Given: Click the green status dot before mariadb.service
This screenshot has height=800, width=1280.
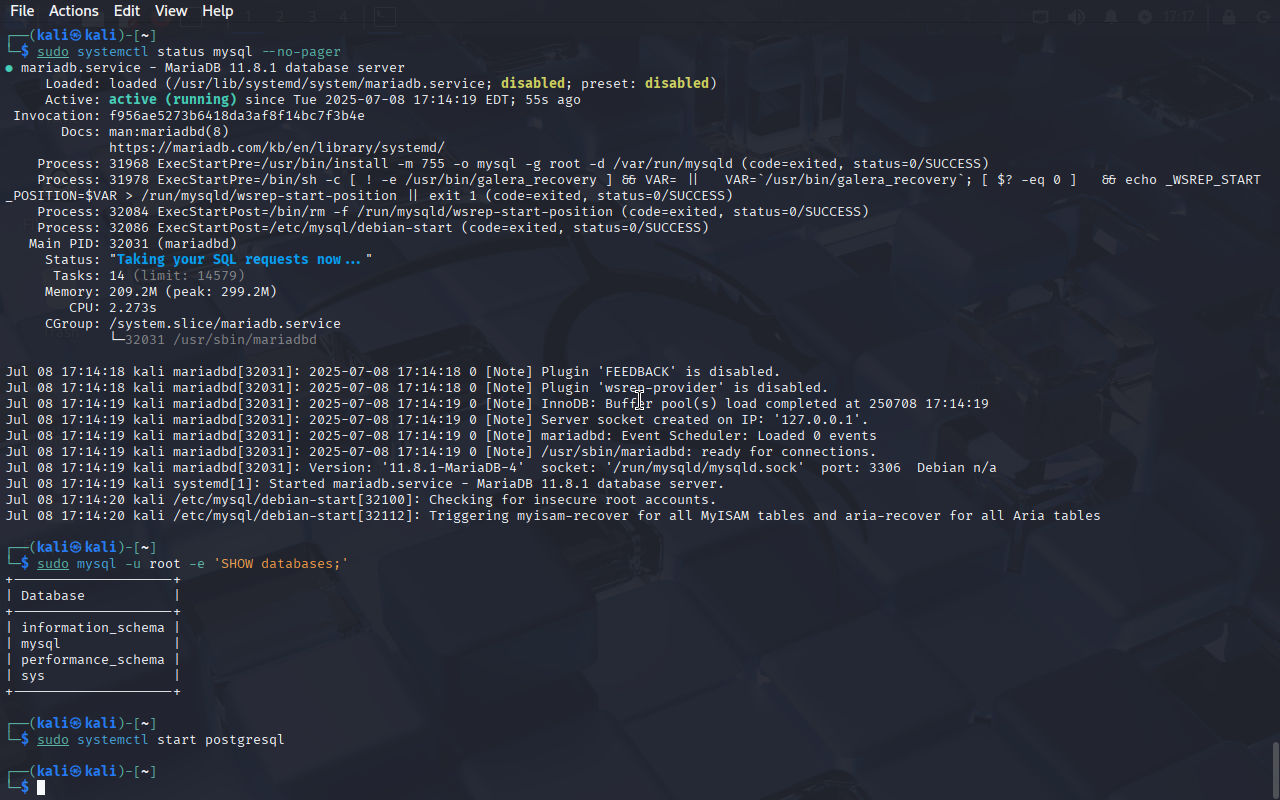Looking at the screenshot, I should pos(9,68).
